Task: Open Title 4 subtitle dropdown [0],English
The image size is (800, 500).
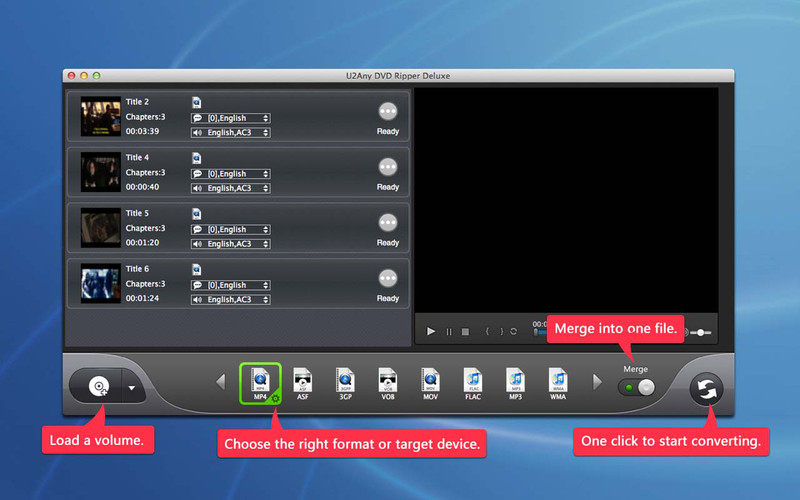Action: [231, 173]
